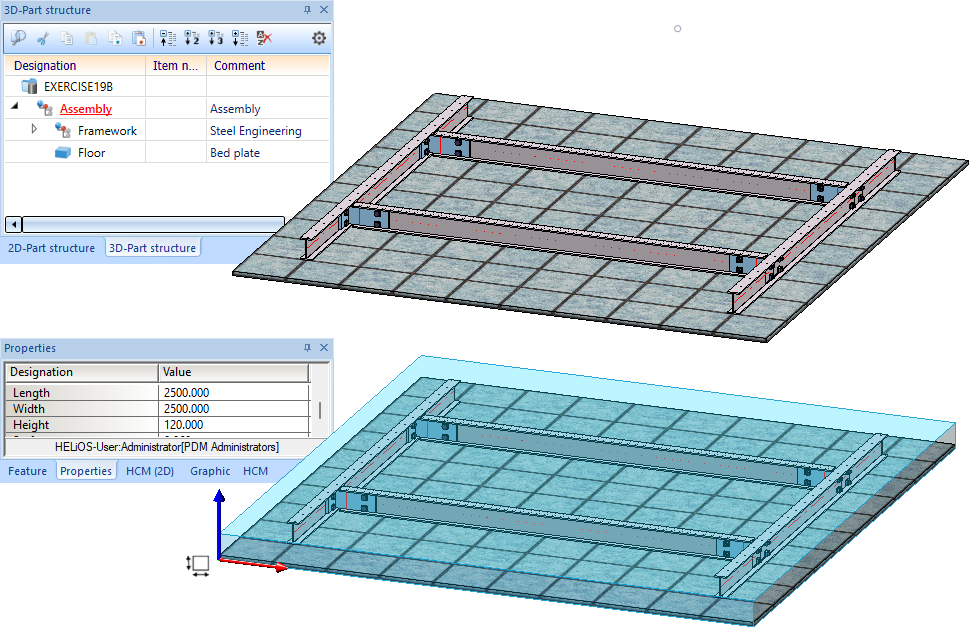Viewport: 974px width, 636px height.
Task: Expand the Framework tree node
Action: [x=34, y=129]
